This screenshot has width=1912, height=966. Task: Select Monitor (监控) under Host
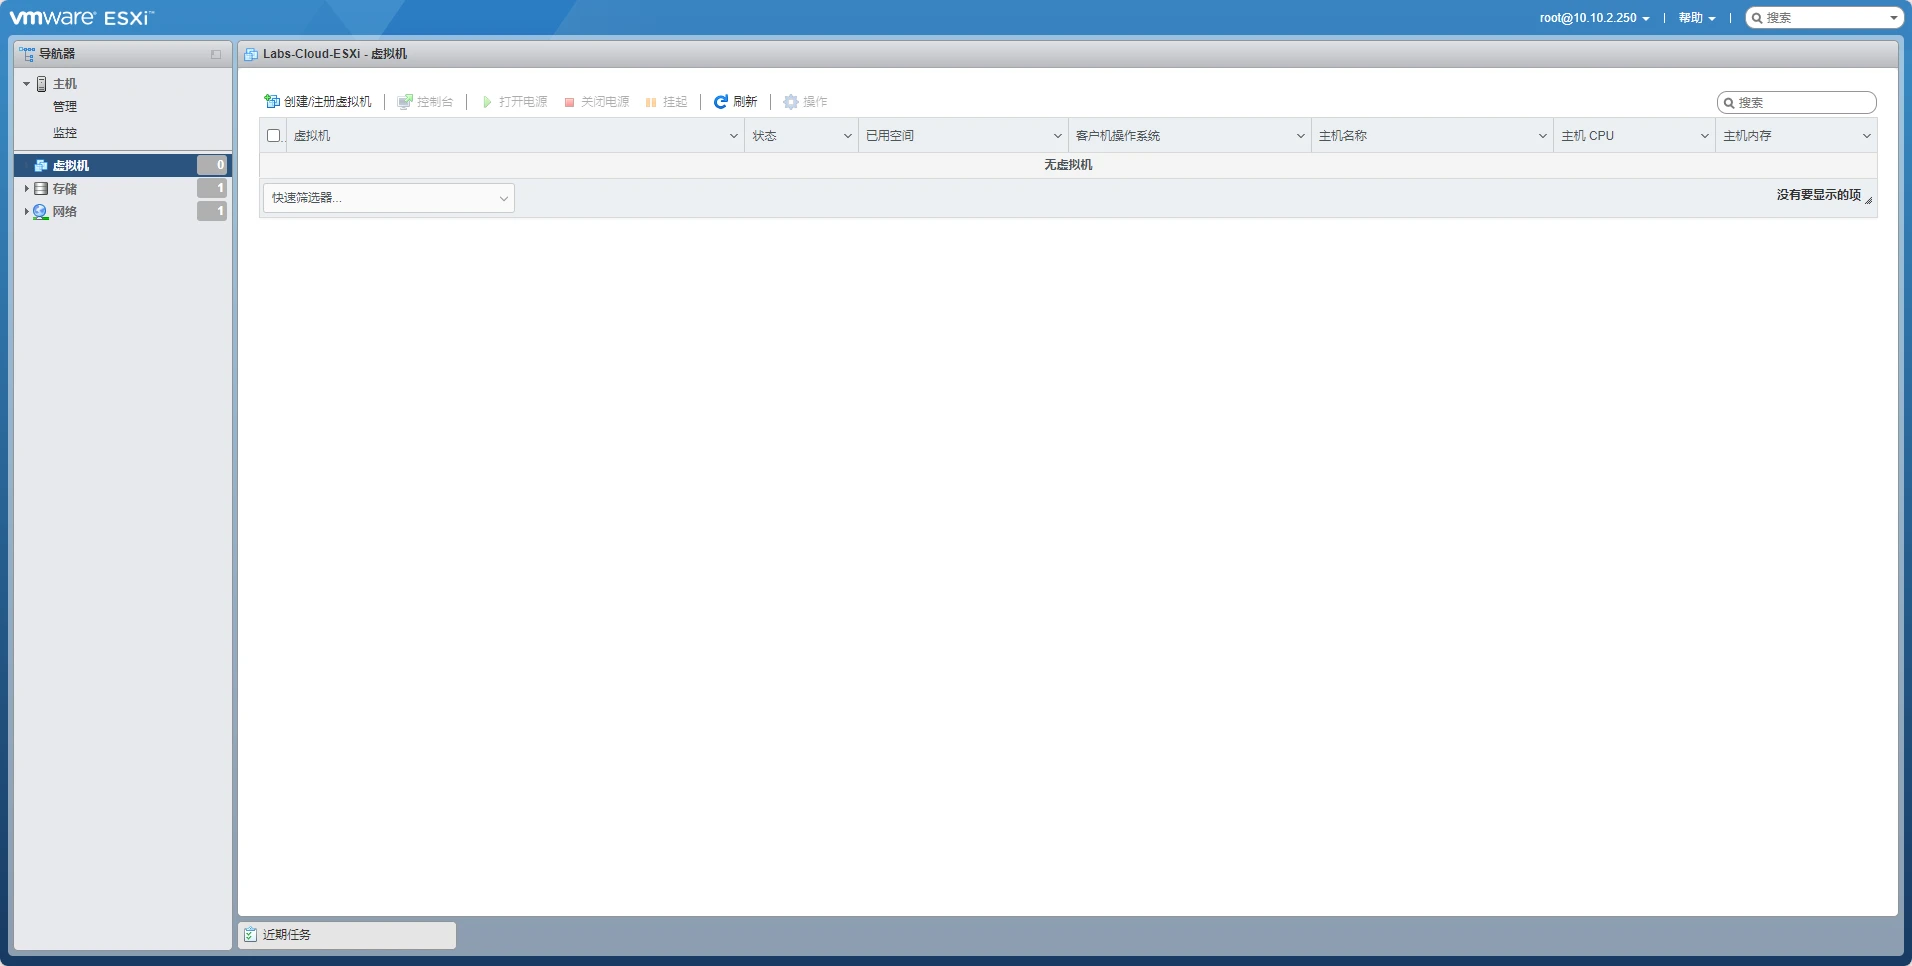pos(65,133)
